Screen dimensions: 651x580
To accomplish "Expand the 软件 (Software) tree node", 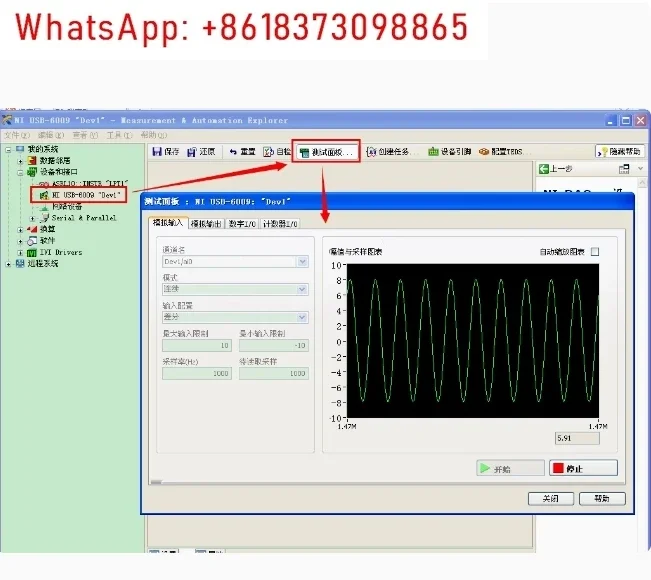I will tap(20, 241).
